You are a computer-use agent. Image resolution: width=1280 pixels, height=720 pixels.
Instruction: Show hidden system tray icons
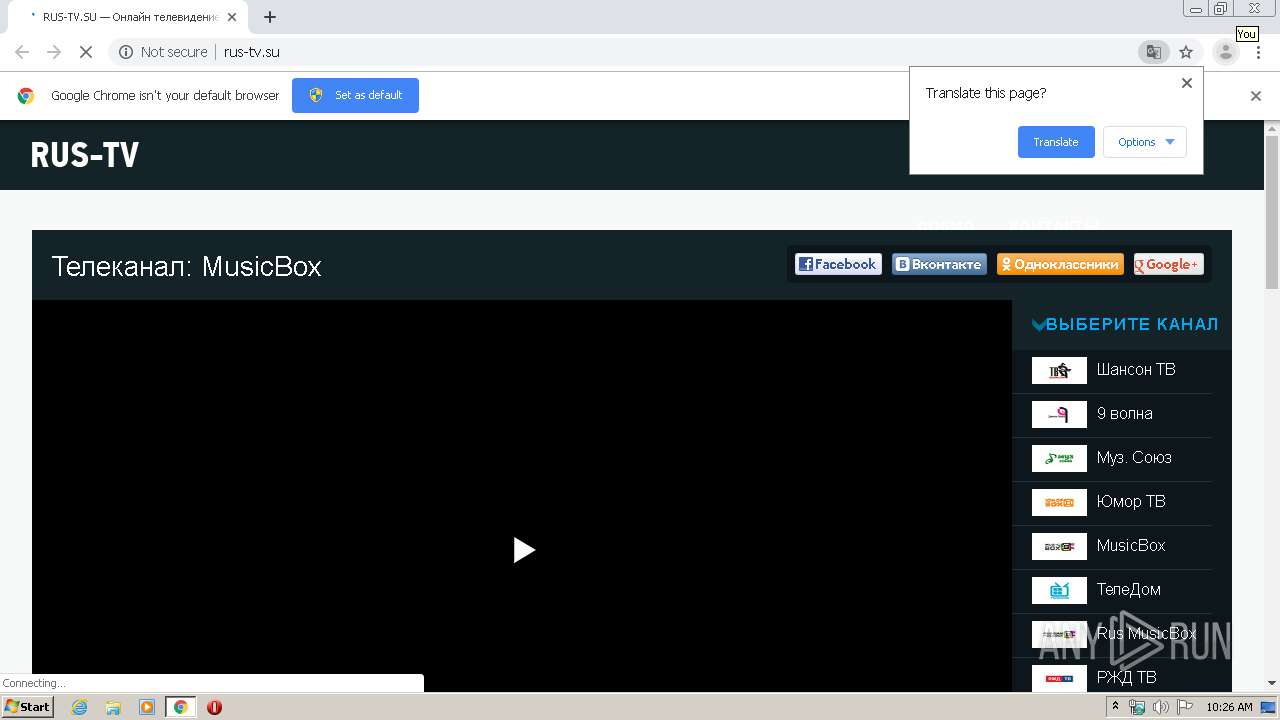click(x=1117, y=707)
